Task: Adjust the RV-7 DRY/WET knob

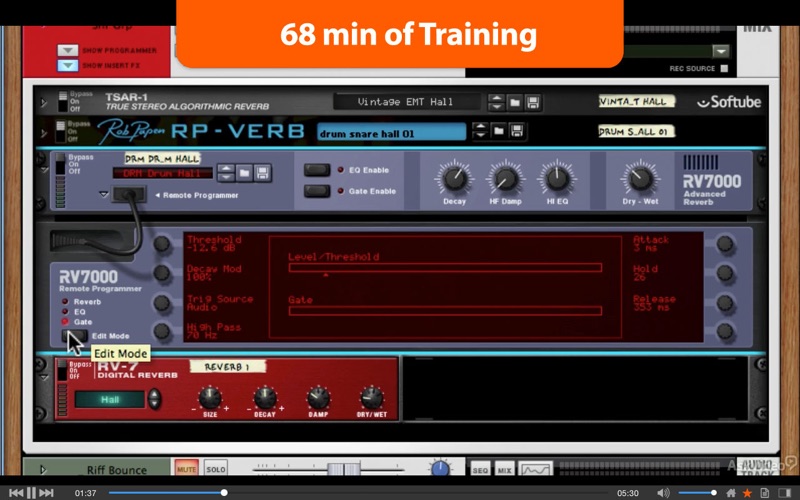Action: pos(371,397)
